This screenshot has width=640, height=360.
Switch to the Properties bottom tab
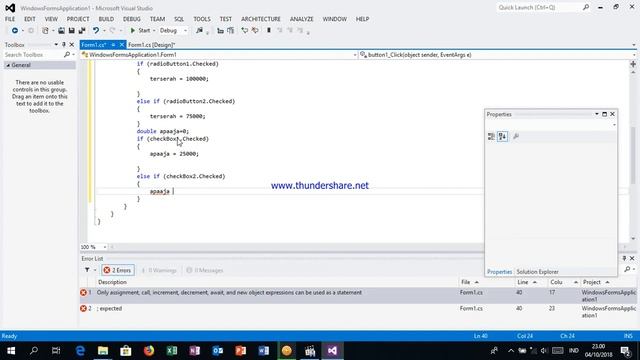click(499, 272)
